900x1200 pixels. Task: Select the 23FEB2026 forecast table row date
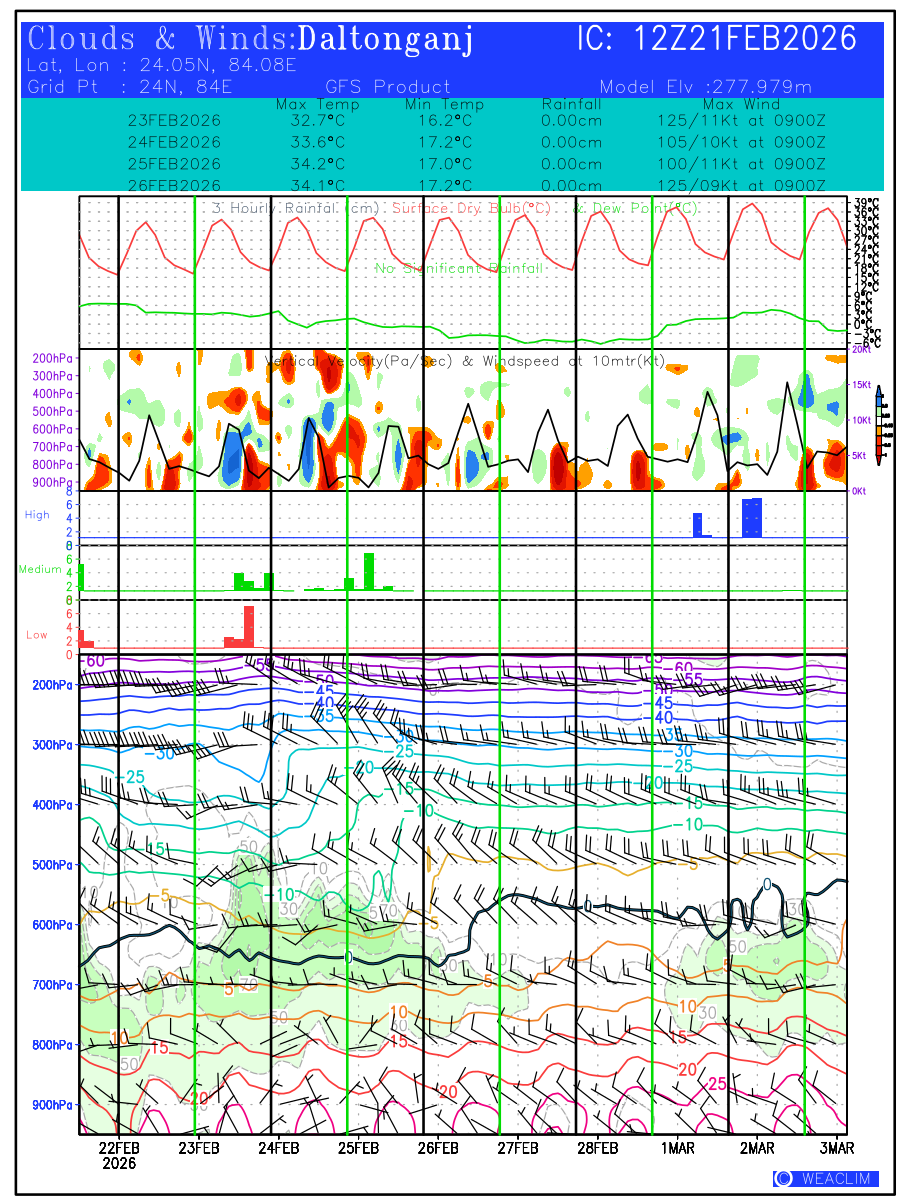tap(174, 120)
